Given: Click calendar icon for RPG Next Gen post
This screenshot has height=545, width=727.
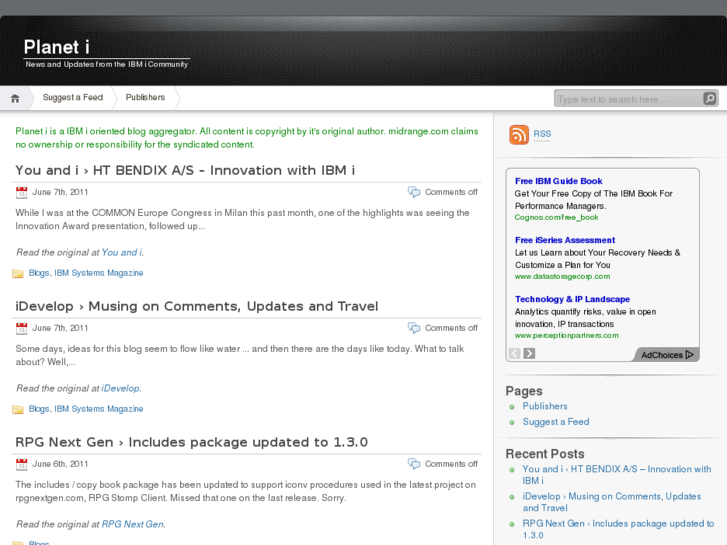Looking at the screenshot, I should 21,464.
